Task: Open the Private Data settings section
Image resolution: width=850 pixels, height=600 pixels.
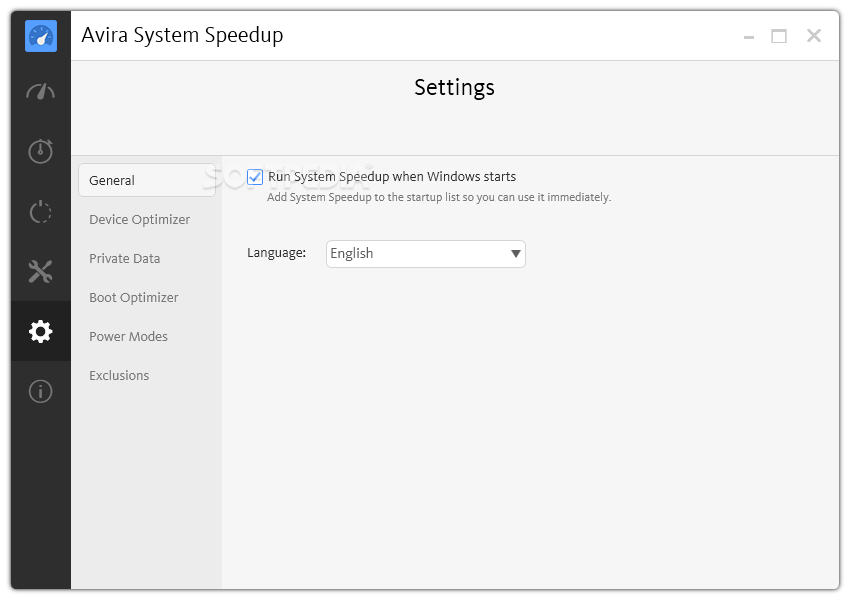Action: (x=125, y=259)
